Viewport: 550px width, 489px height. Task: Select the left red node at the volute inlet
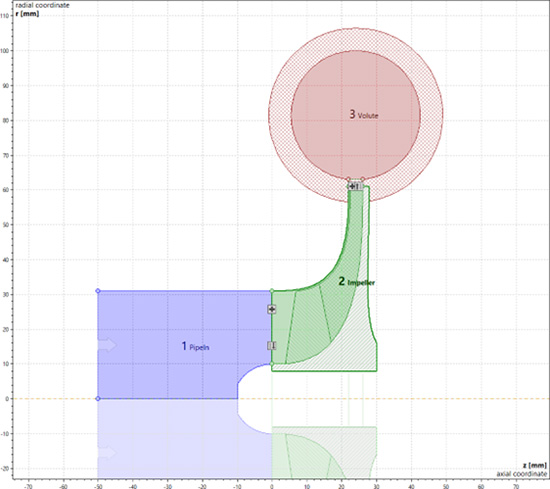point(348,179)
